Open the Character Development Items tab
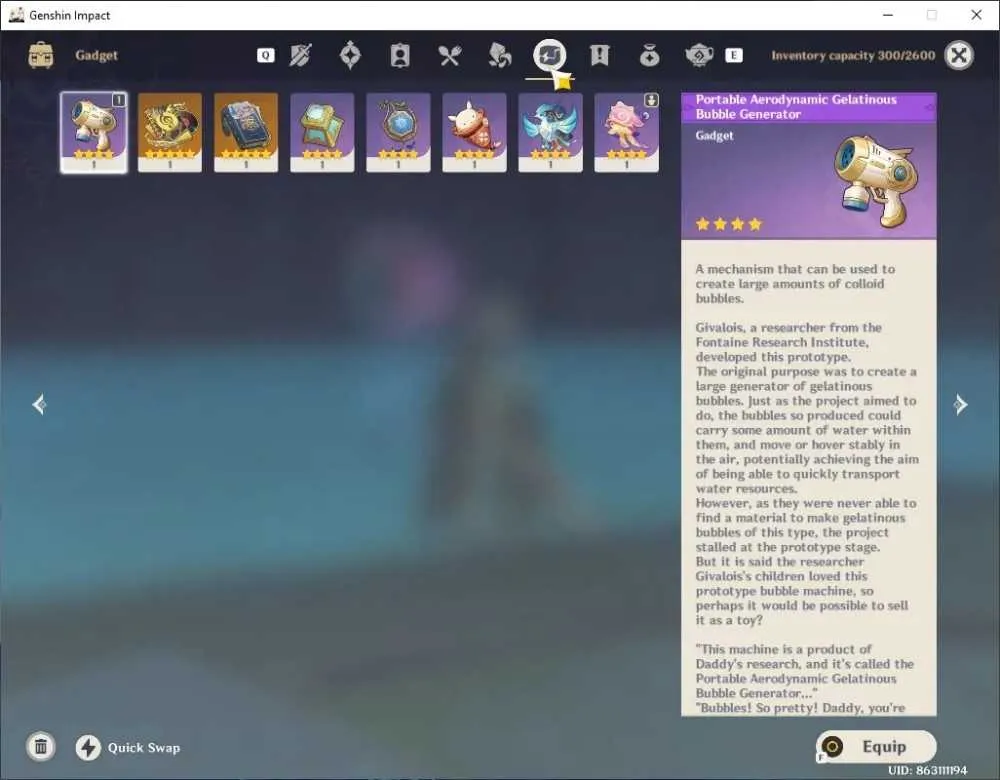Viewport: 1000px width, 780px height. tap(400, 55)
